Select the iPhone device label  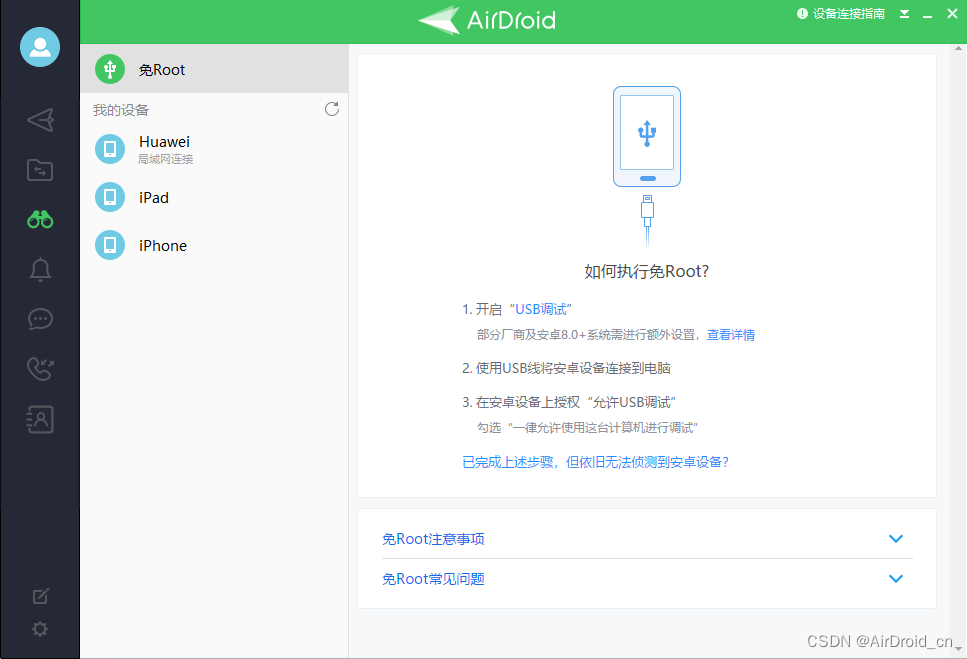[163, 245]
